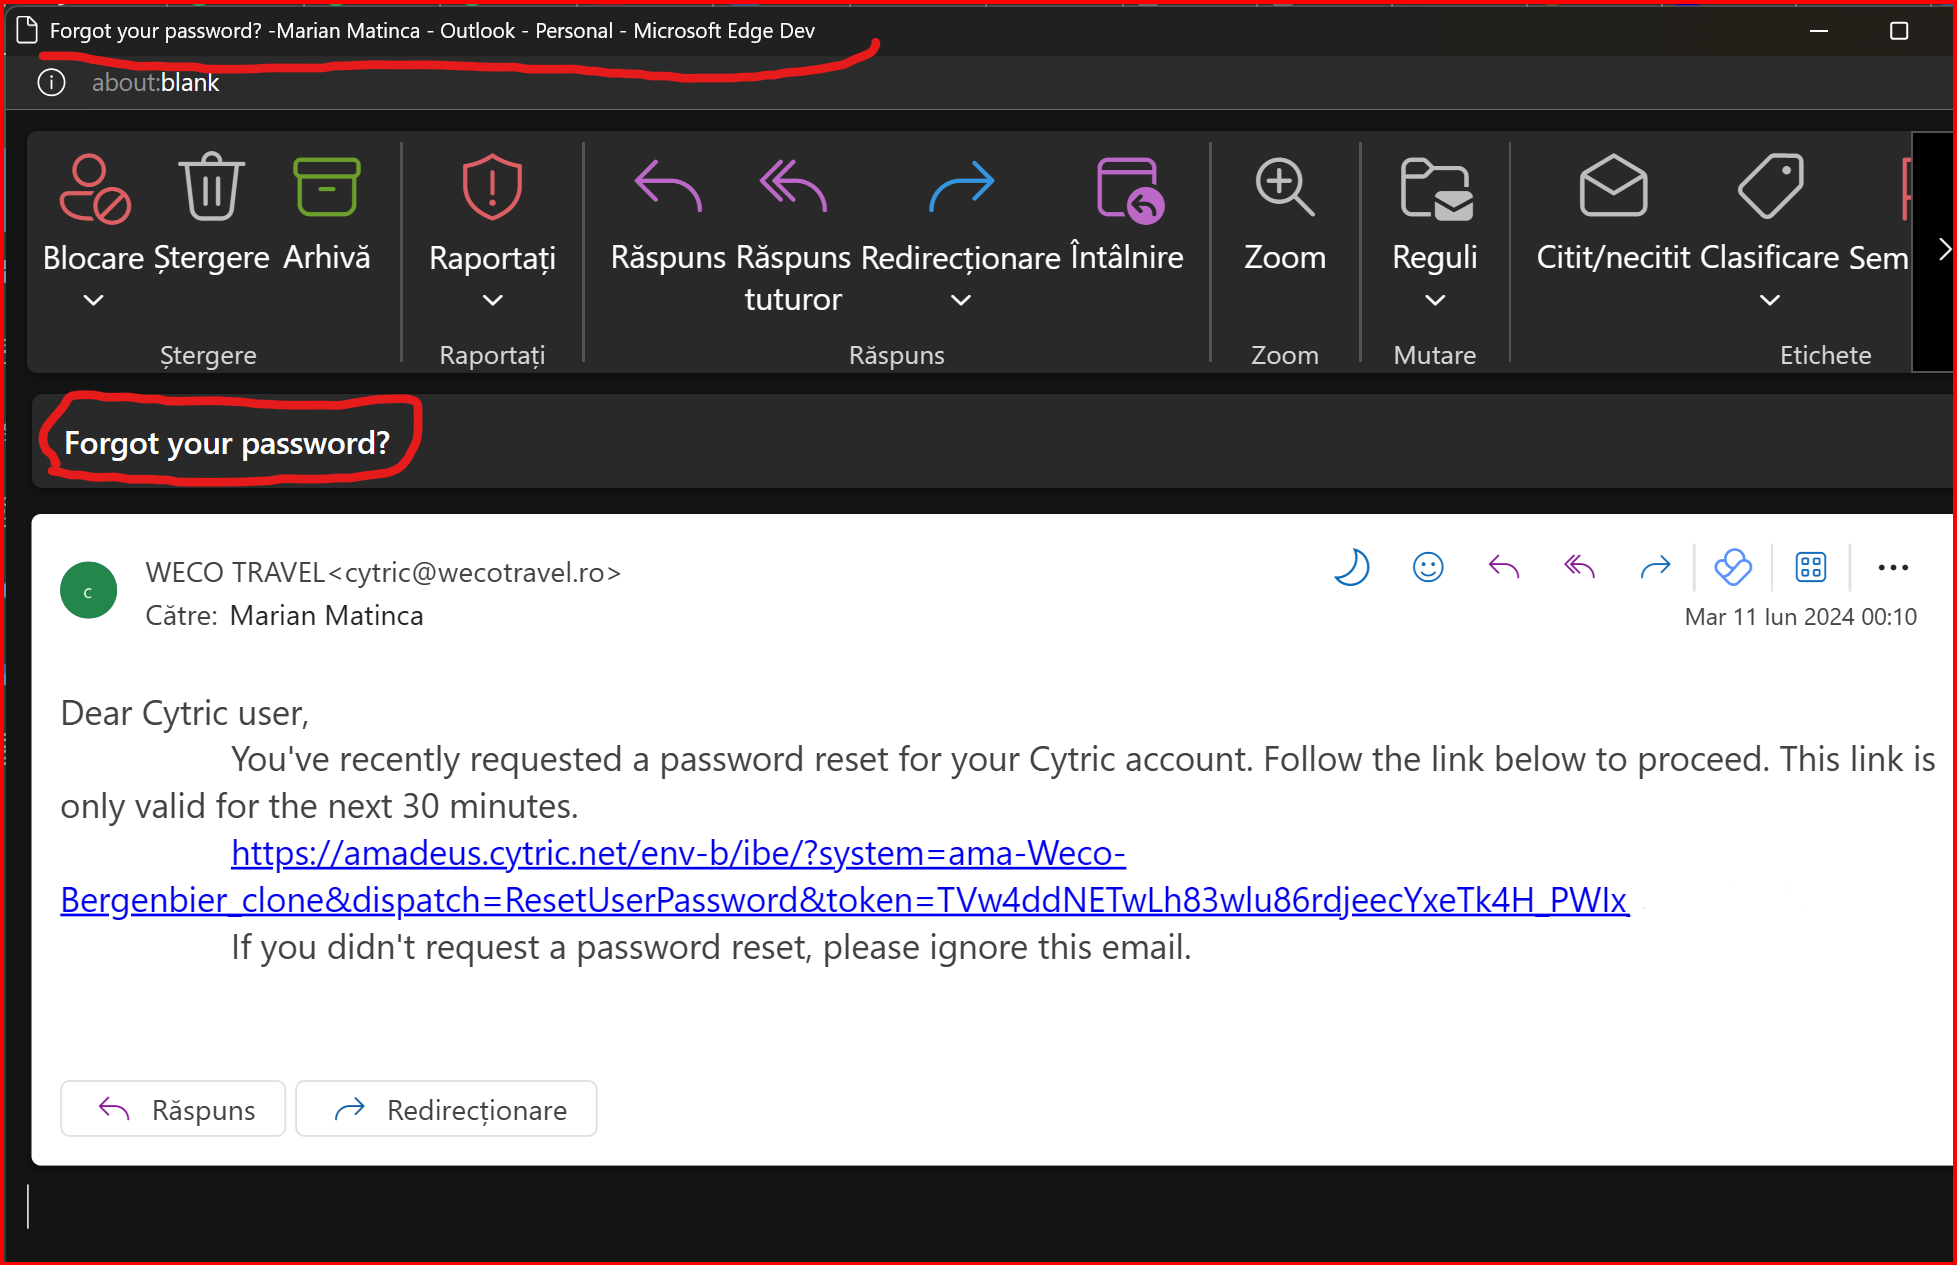1957x1265 pixels.
Task: Click the Zoom magnifier icon
Action: point(1284,187)
